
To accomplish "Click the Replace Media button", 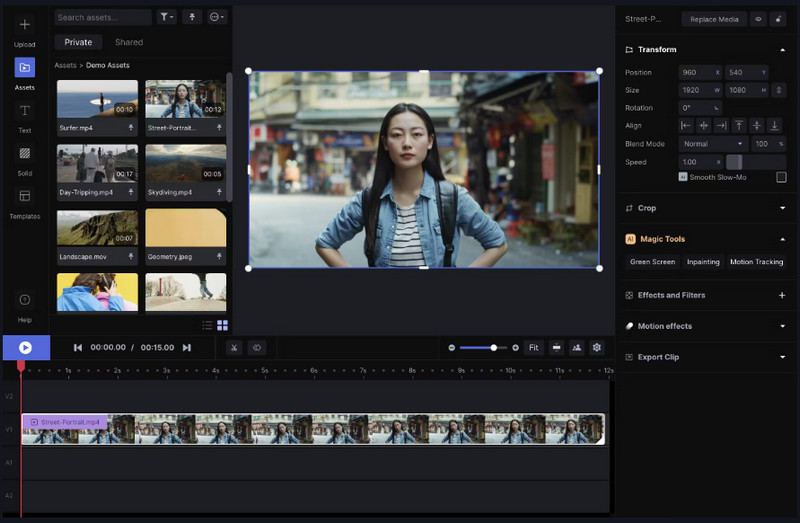I will tap(714, 19).
